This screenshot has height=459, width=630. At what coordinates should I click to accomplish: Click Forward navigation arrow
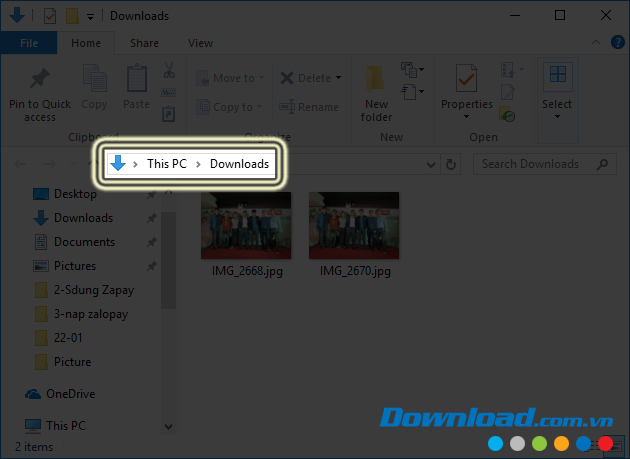pos(49,164)
